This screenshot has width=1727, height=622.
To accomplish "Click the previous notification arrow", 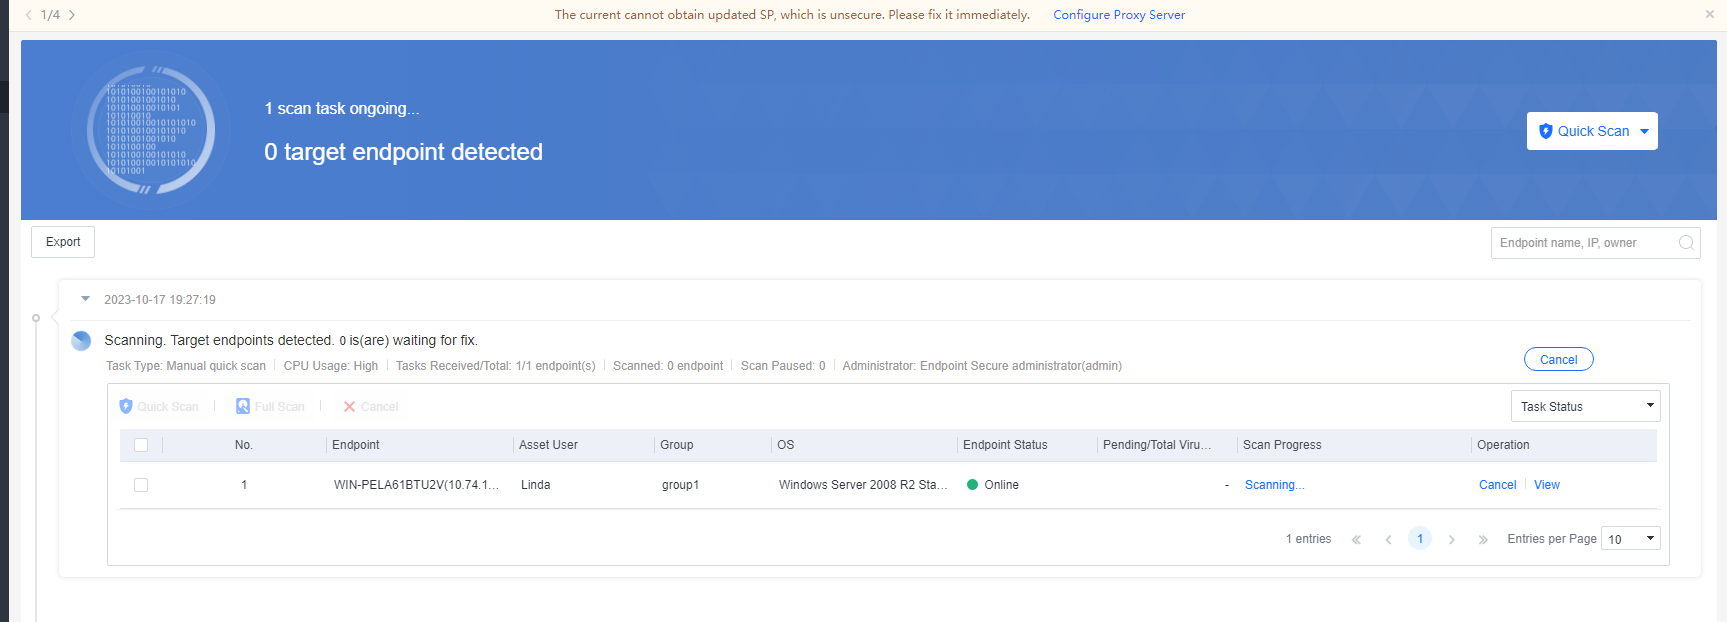I will click(29, 15).
